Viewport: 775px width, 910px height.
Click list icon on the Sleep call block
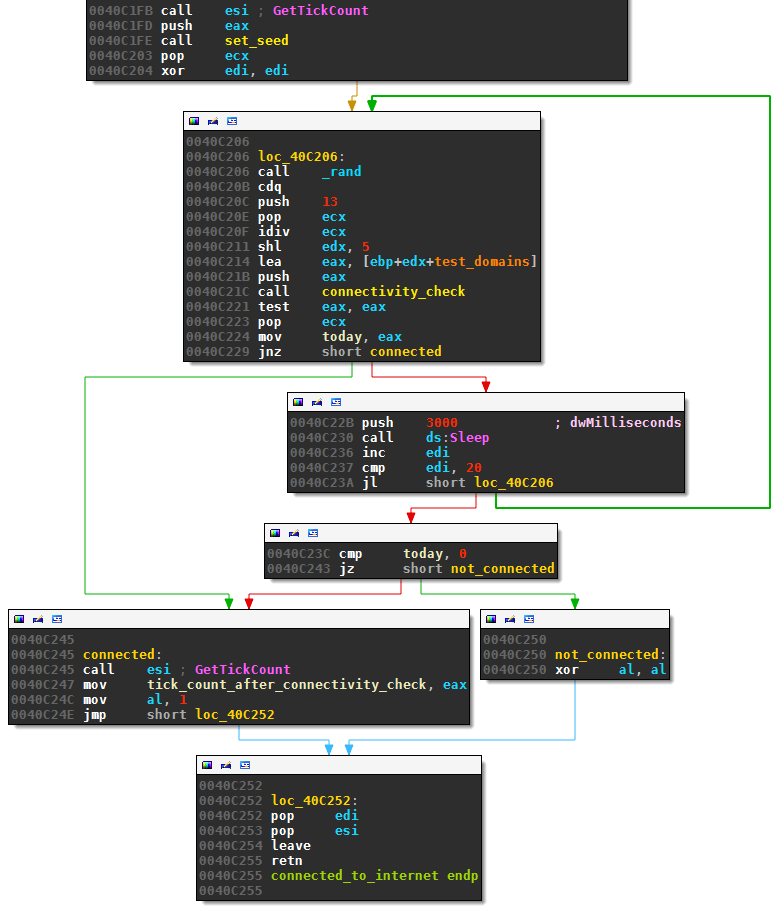pos(336,402)
